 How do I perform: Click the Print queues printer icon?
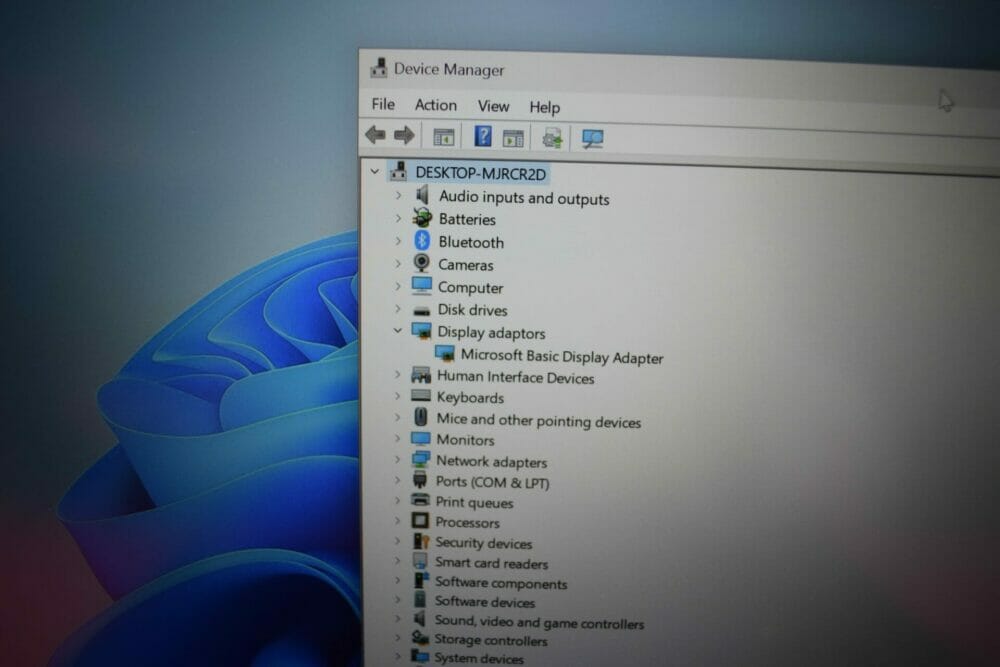[420, 500]
